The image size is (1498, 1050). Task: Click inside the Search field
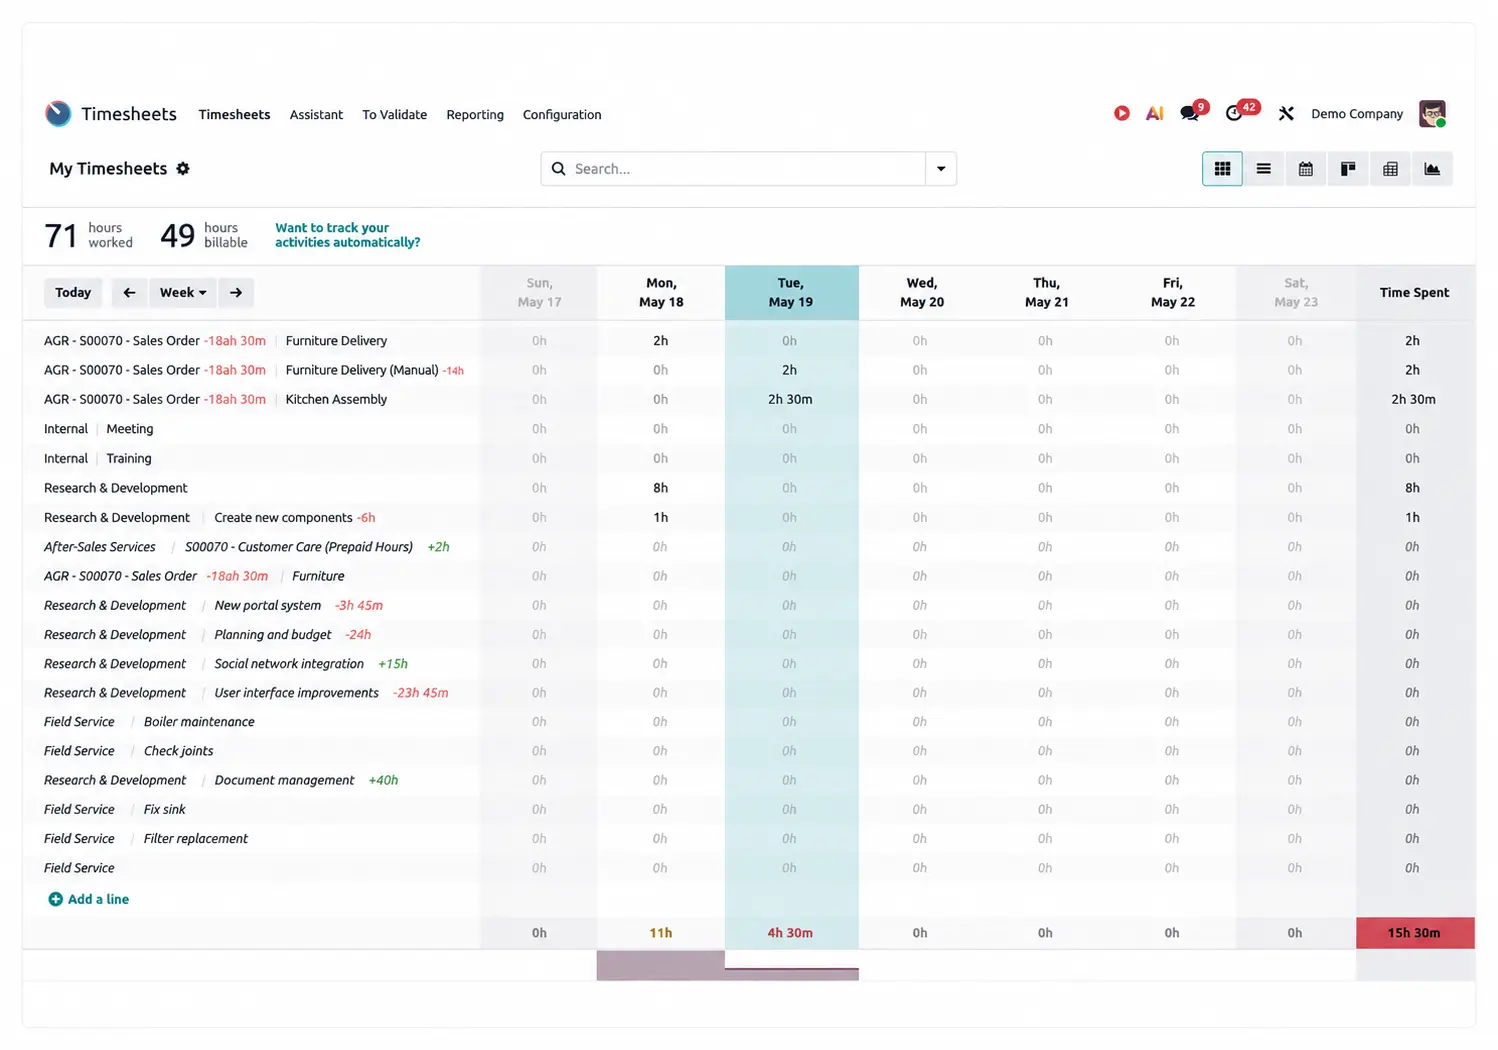[748, 169]
